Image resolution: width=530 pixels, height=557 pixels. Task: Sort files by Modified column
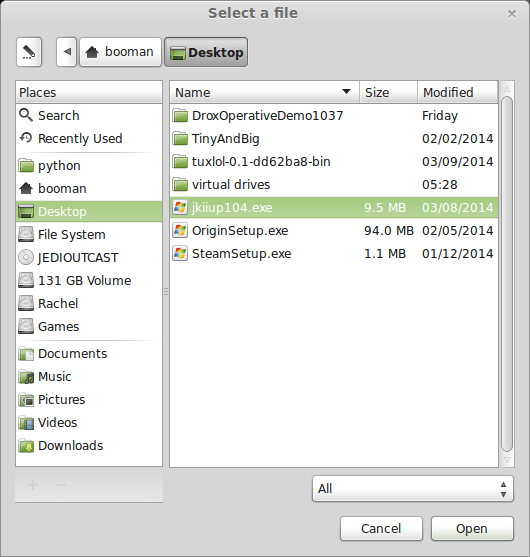[458, 92]
